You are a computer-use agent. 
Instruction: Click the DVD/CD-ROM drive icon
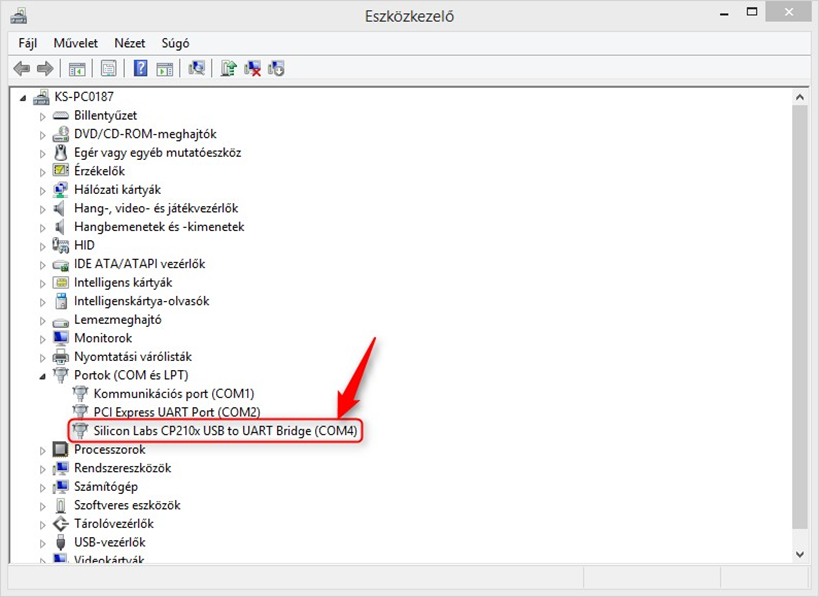[61, 134]
